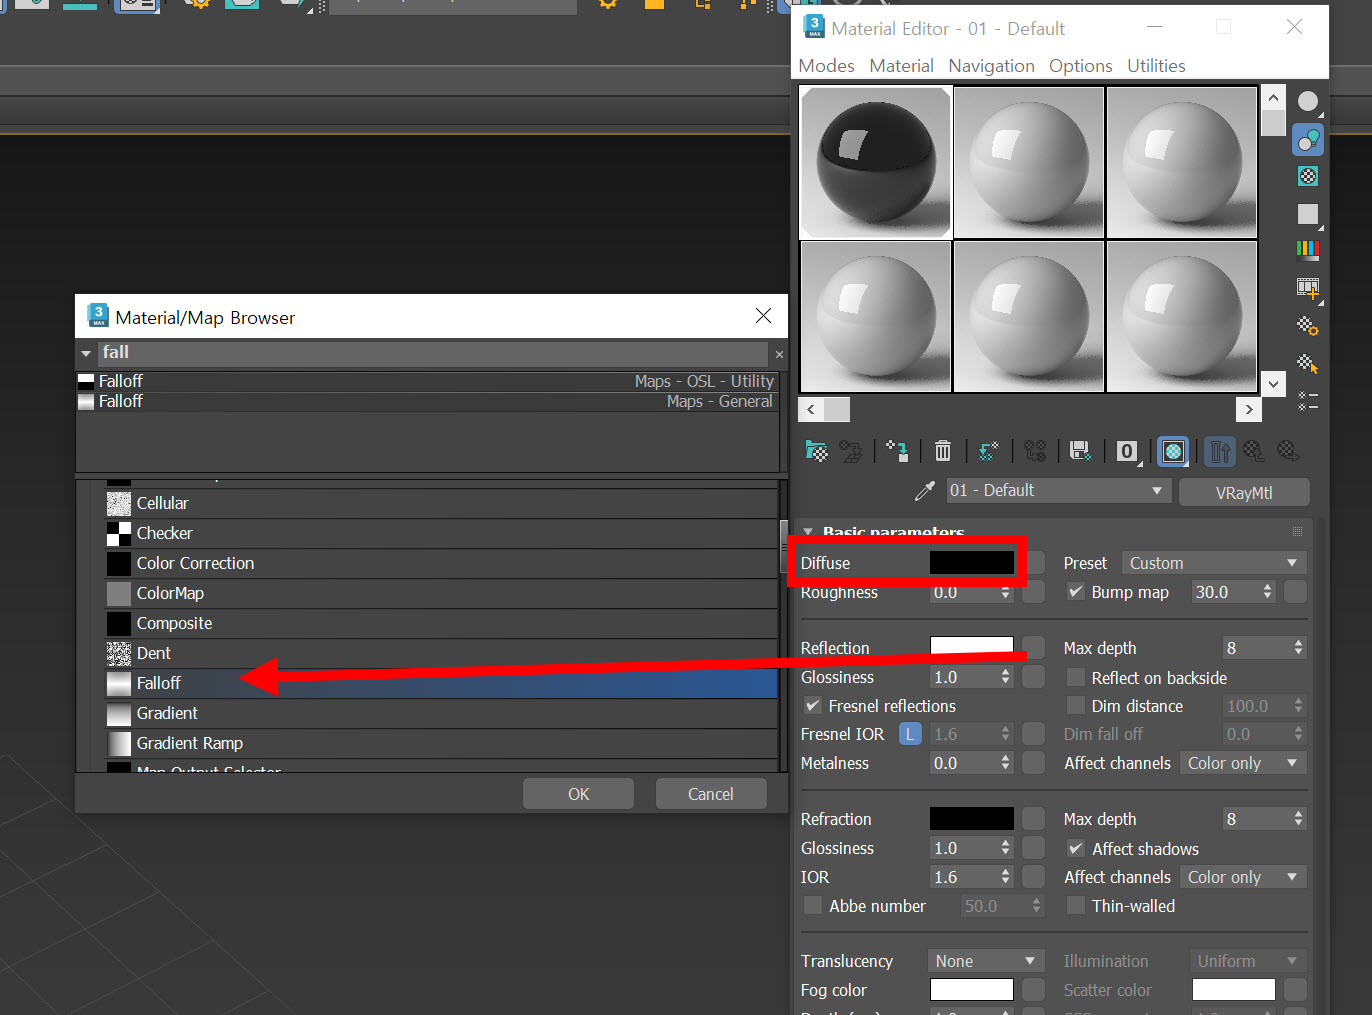Open the Material/Map Navigator list icon
Viewport: 1372px width, 1015px height.
1307,401
